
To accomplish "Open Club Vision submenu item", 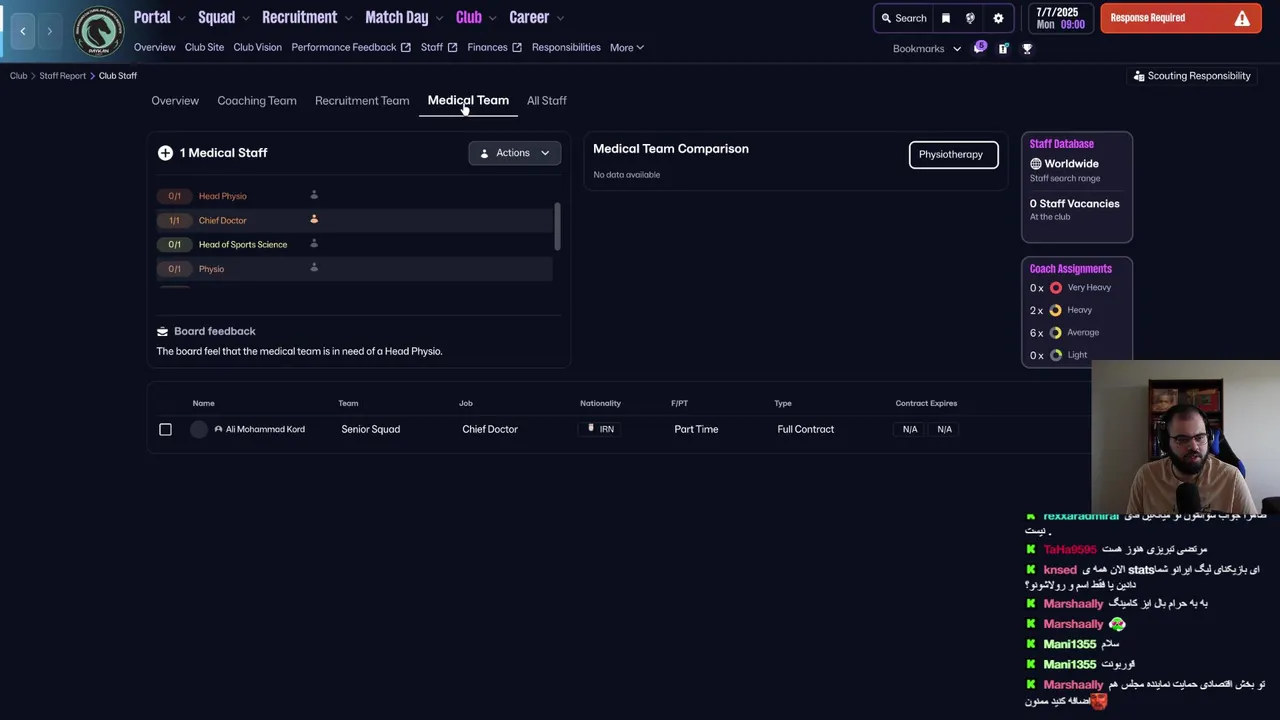I will coord(257,47).
